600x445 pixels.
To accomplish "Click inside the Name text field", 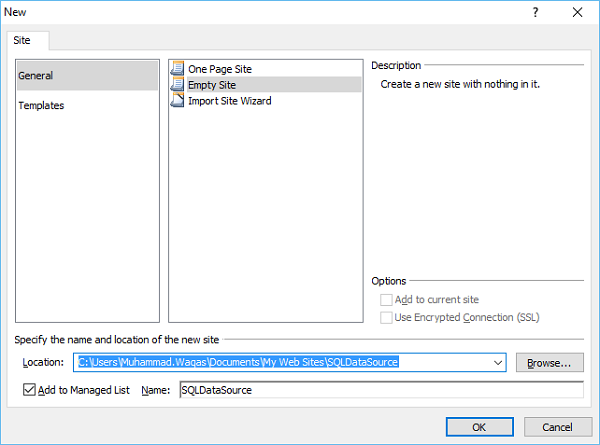I will tap(380, 390).
